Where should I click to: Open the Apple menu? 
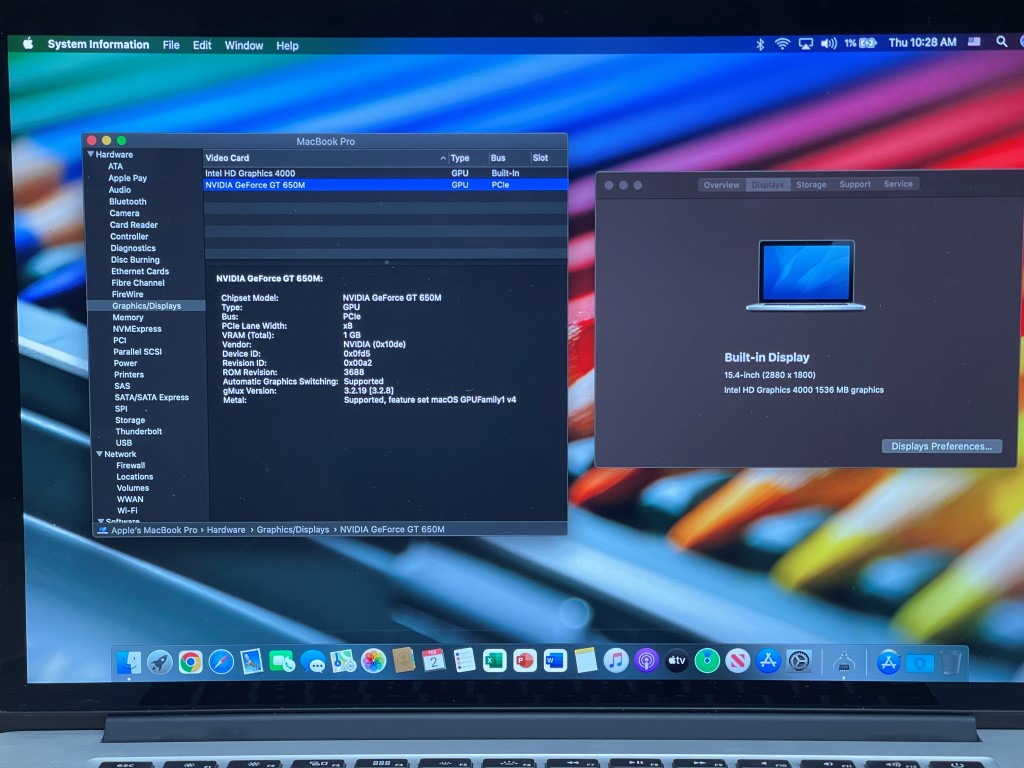pos(28,44)
